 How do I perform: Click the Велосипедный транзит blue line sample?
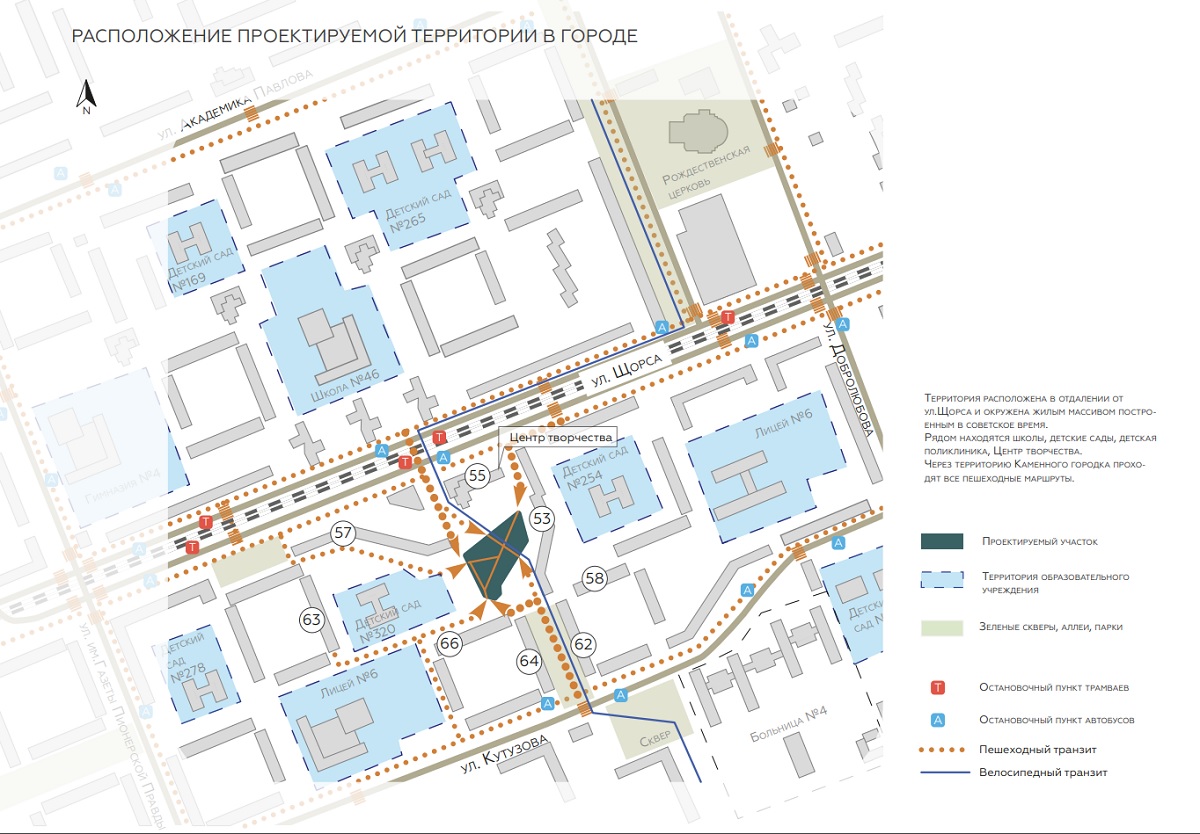[x=944, y=772]
